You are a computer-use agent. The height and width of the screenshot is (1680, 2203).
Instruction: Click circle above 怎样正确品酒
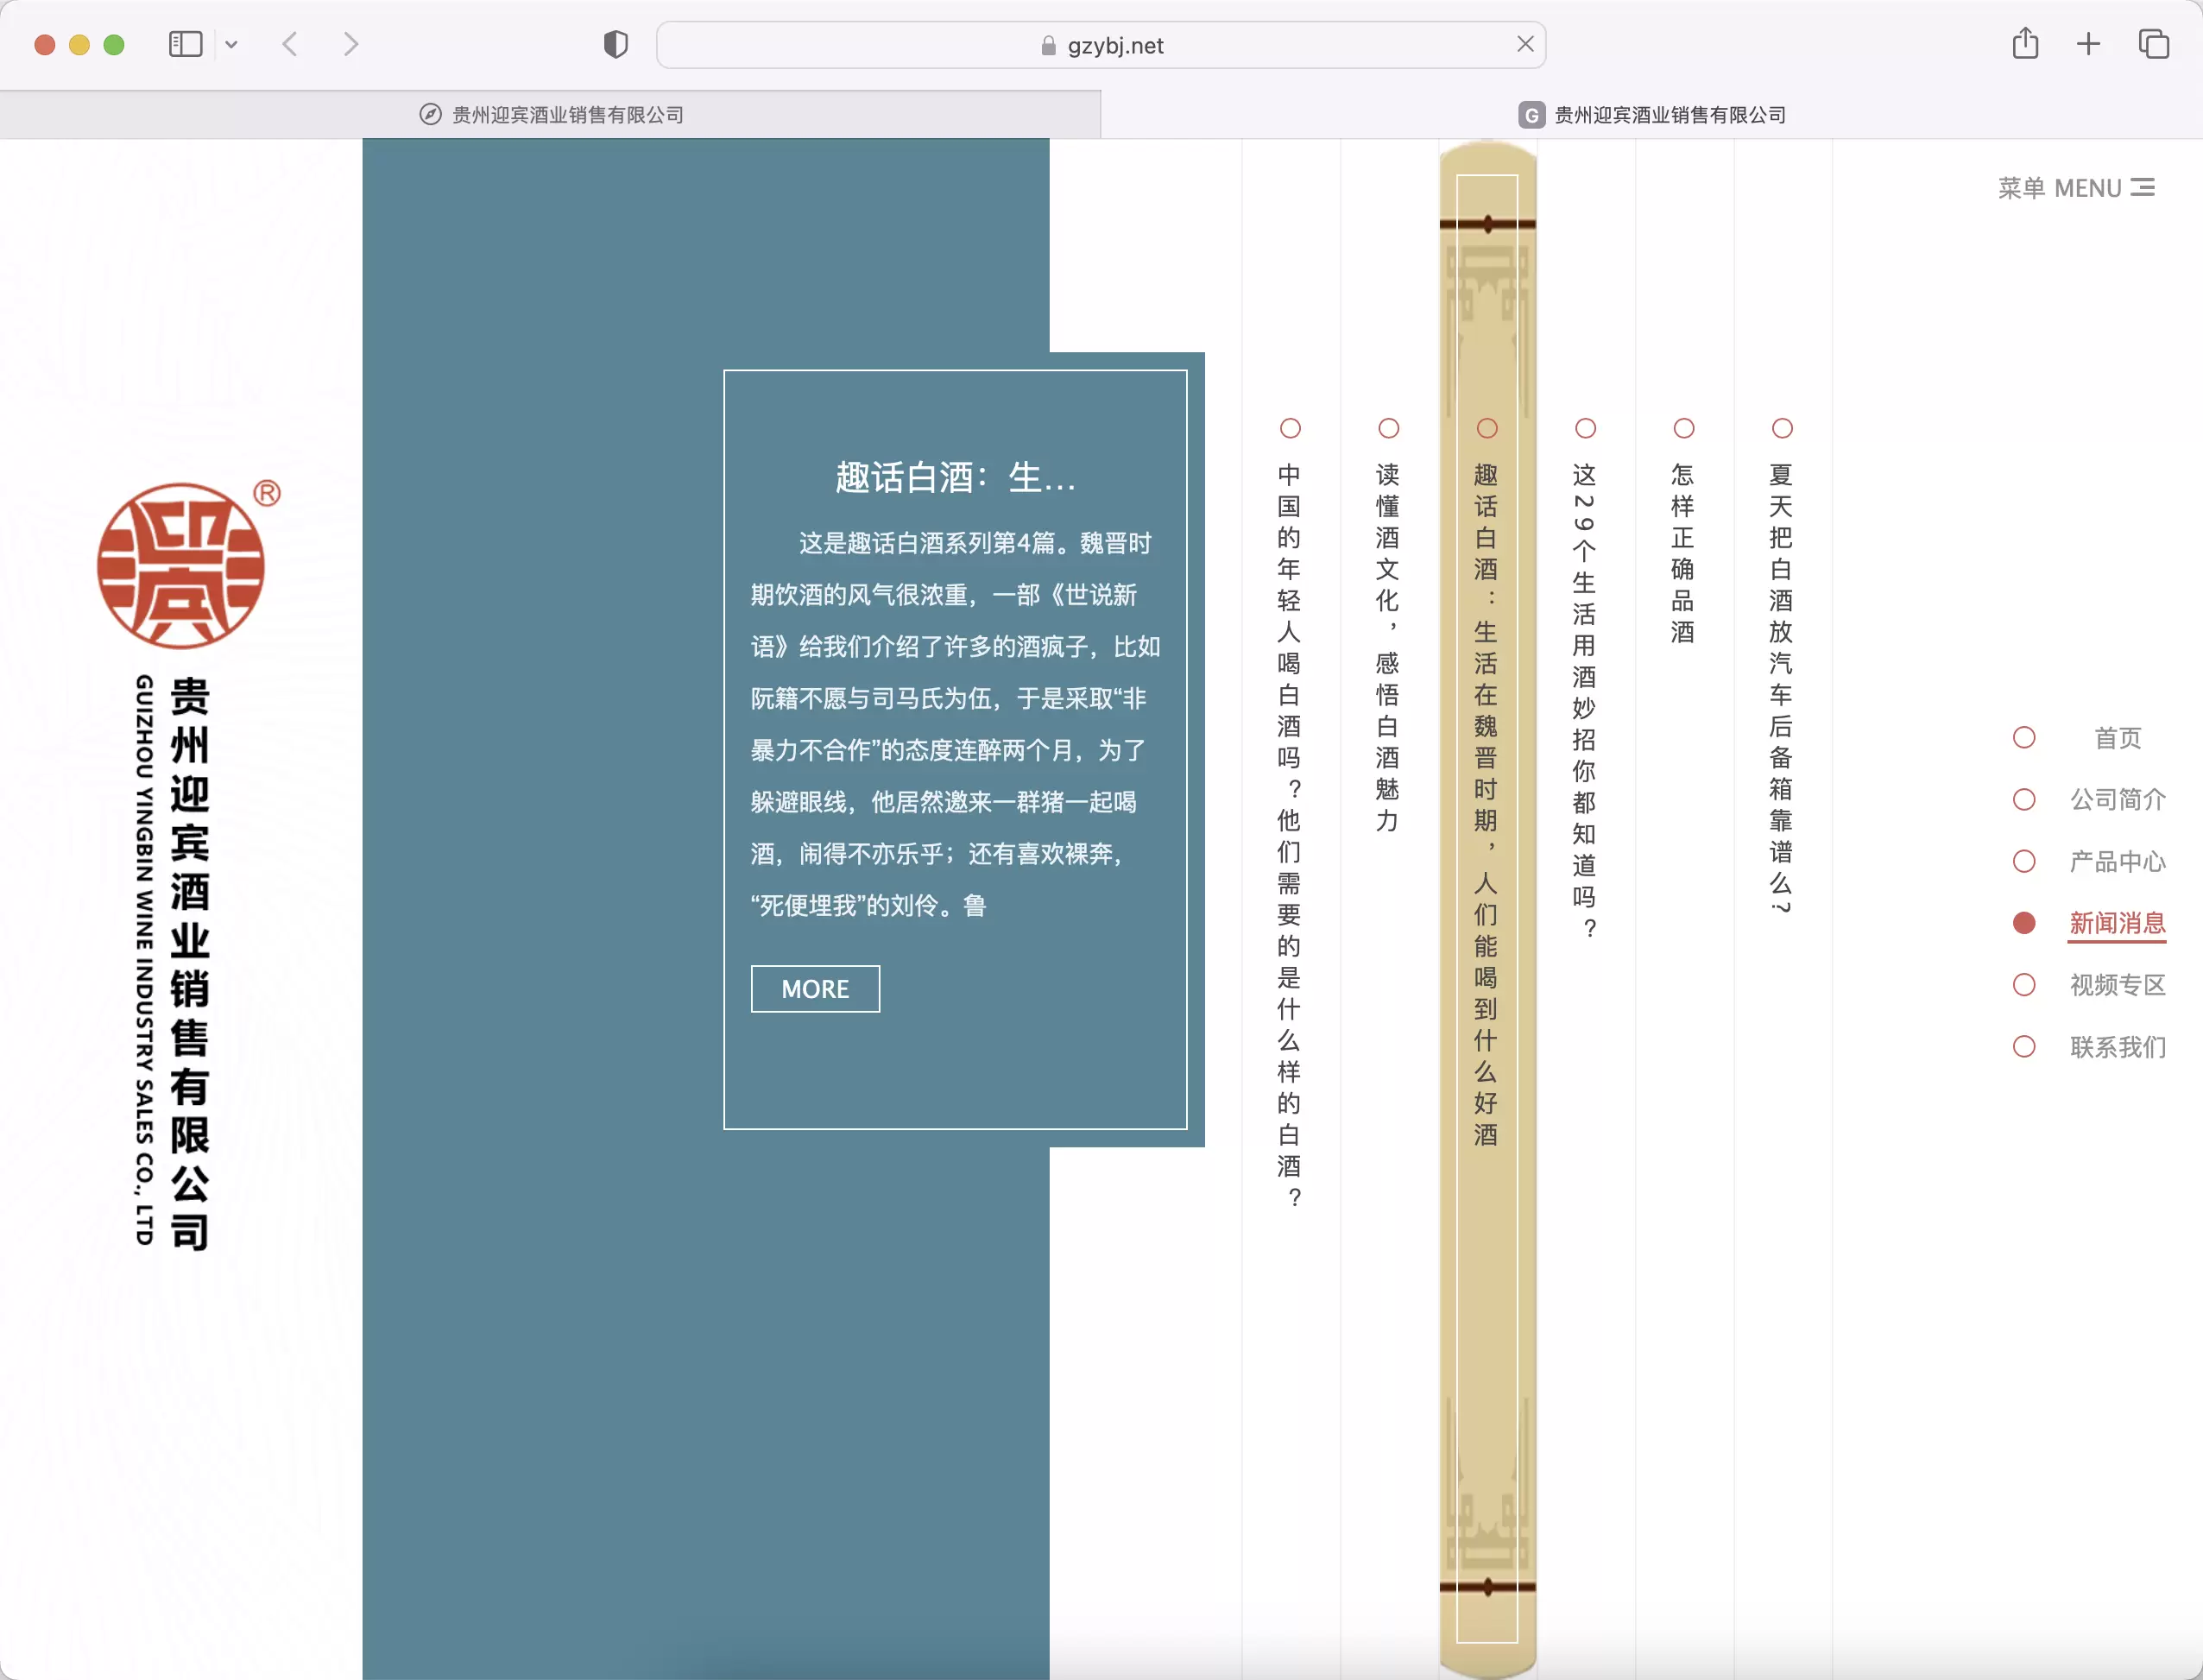pyautogui.click(x=1684, y=428)
